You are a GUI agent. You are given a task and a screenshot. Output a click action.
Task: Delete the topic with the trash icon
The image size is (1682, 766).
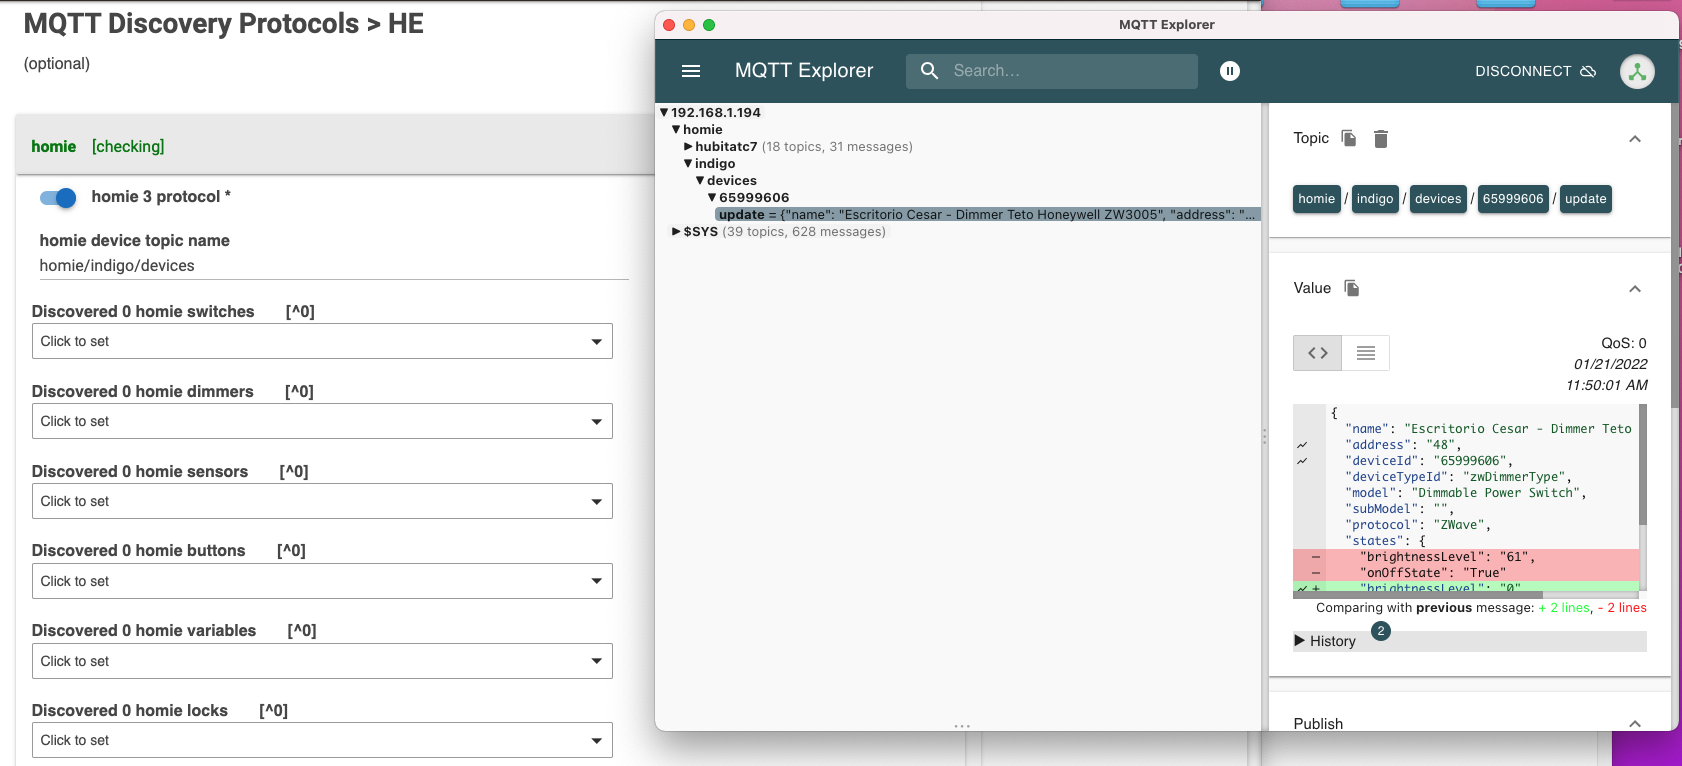pyautogui.click(x=1381, y=139)
